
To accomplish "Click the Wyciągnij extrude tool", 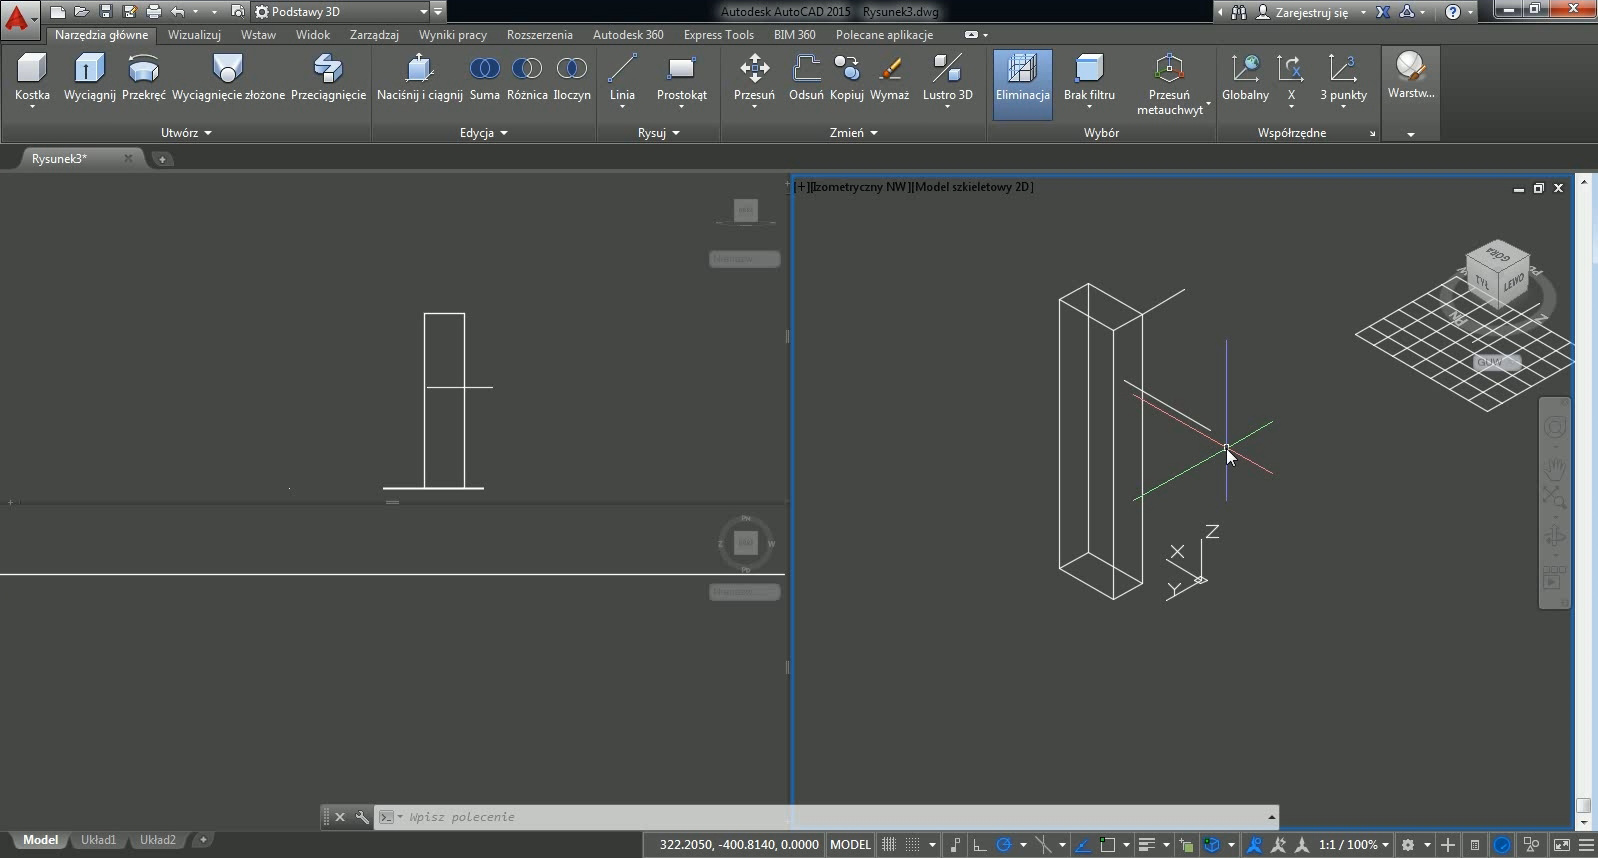I will (89, 77).
